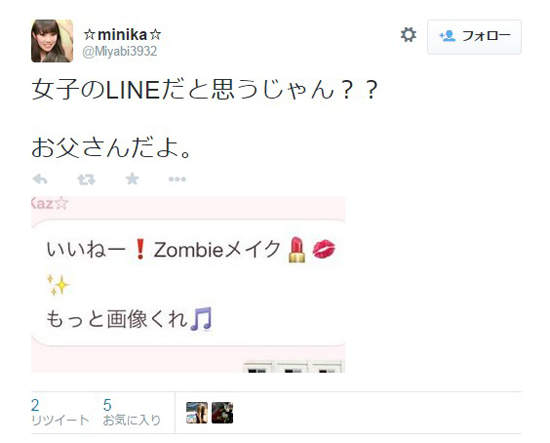
Task: Click the lipstick emoji in the image
Action: point(297,249)
